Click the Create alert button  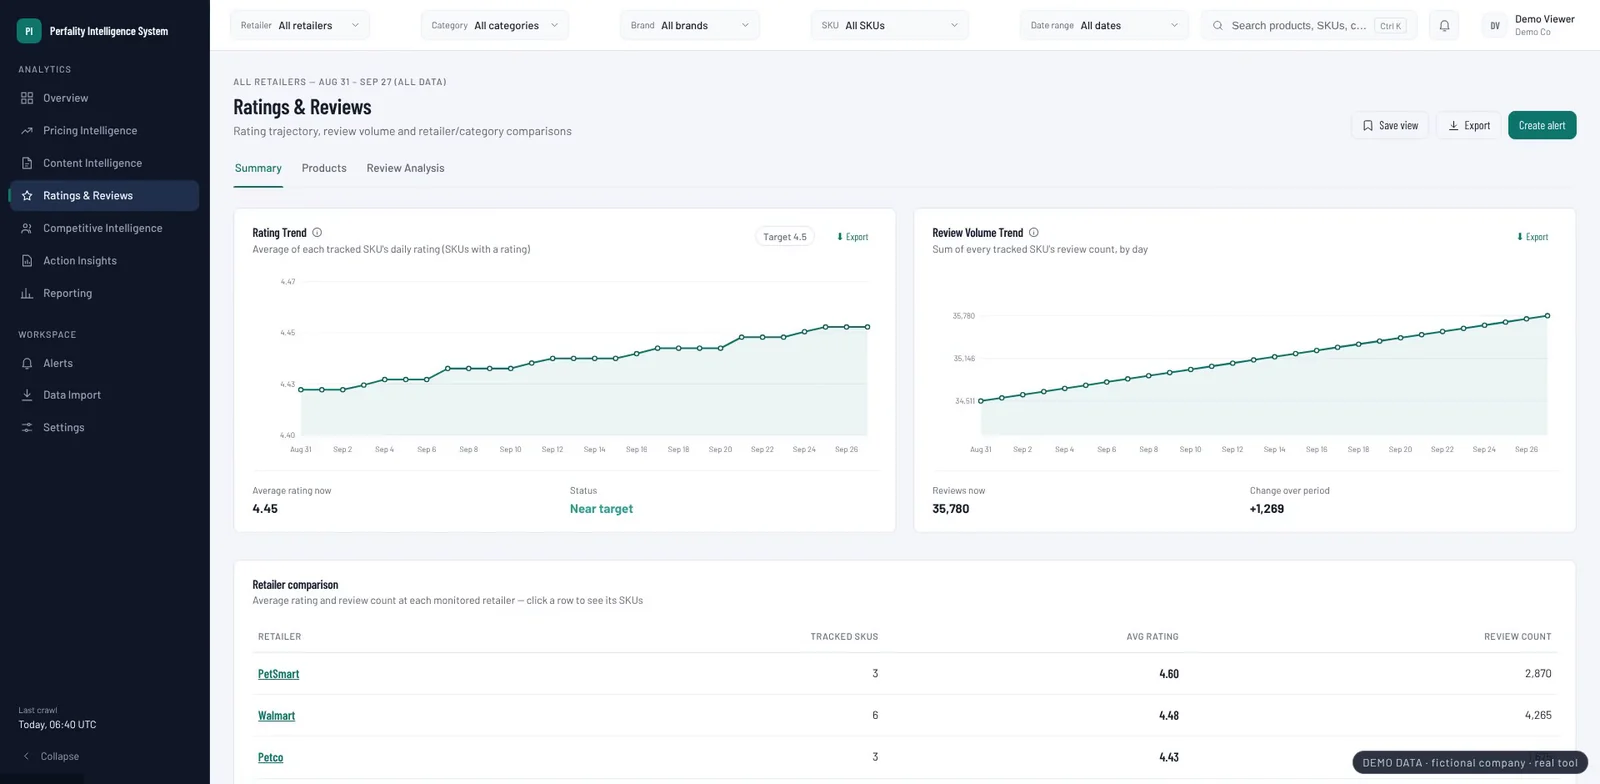[1542, 125]
